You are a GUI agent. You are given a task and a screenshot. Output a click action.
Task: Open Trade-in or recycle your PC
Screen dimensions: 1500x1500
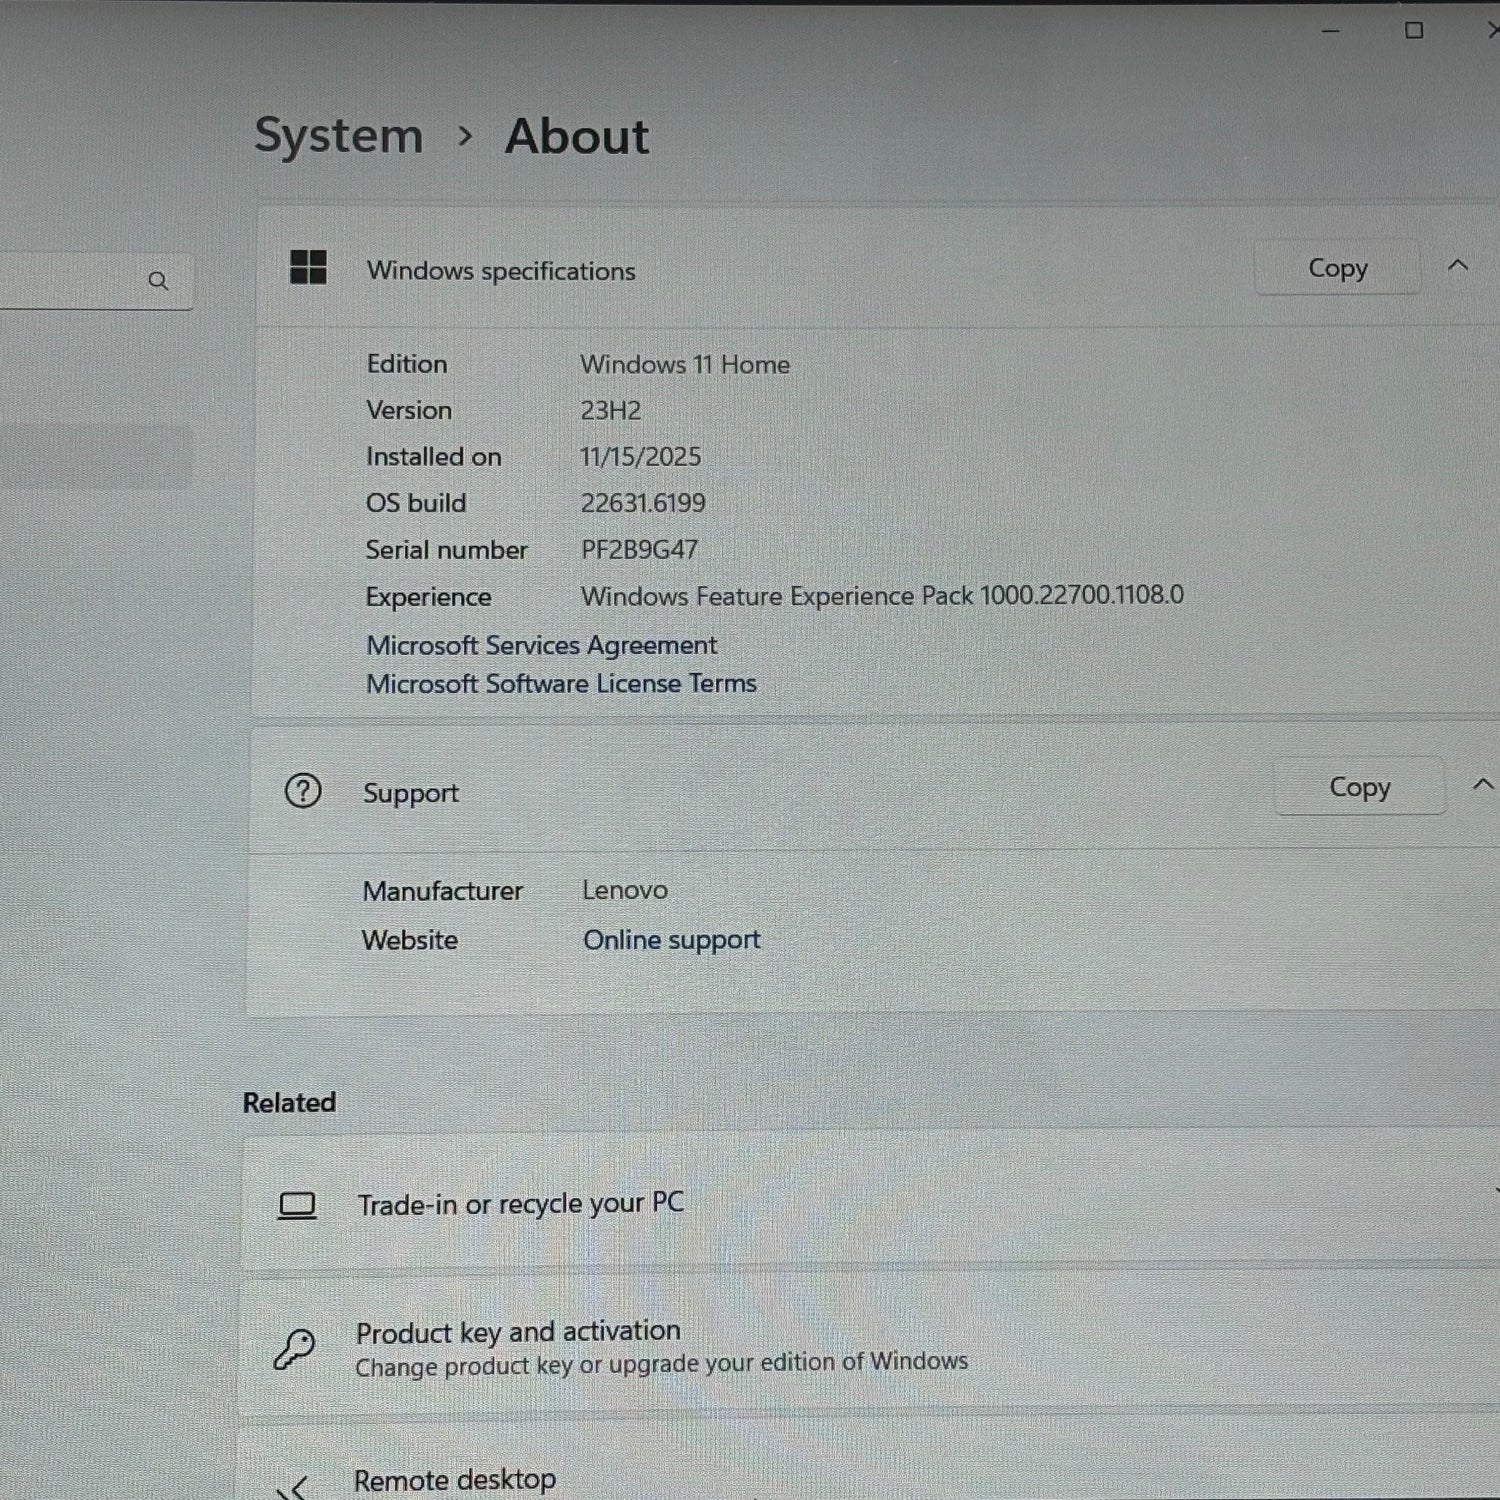point(520,1204)
